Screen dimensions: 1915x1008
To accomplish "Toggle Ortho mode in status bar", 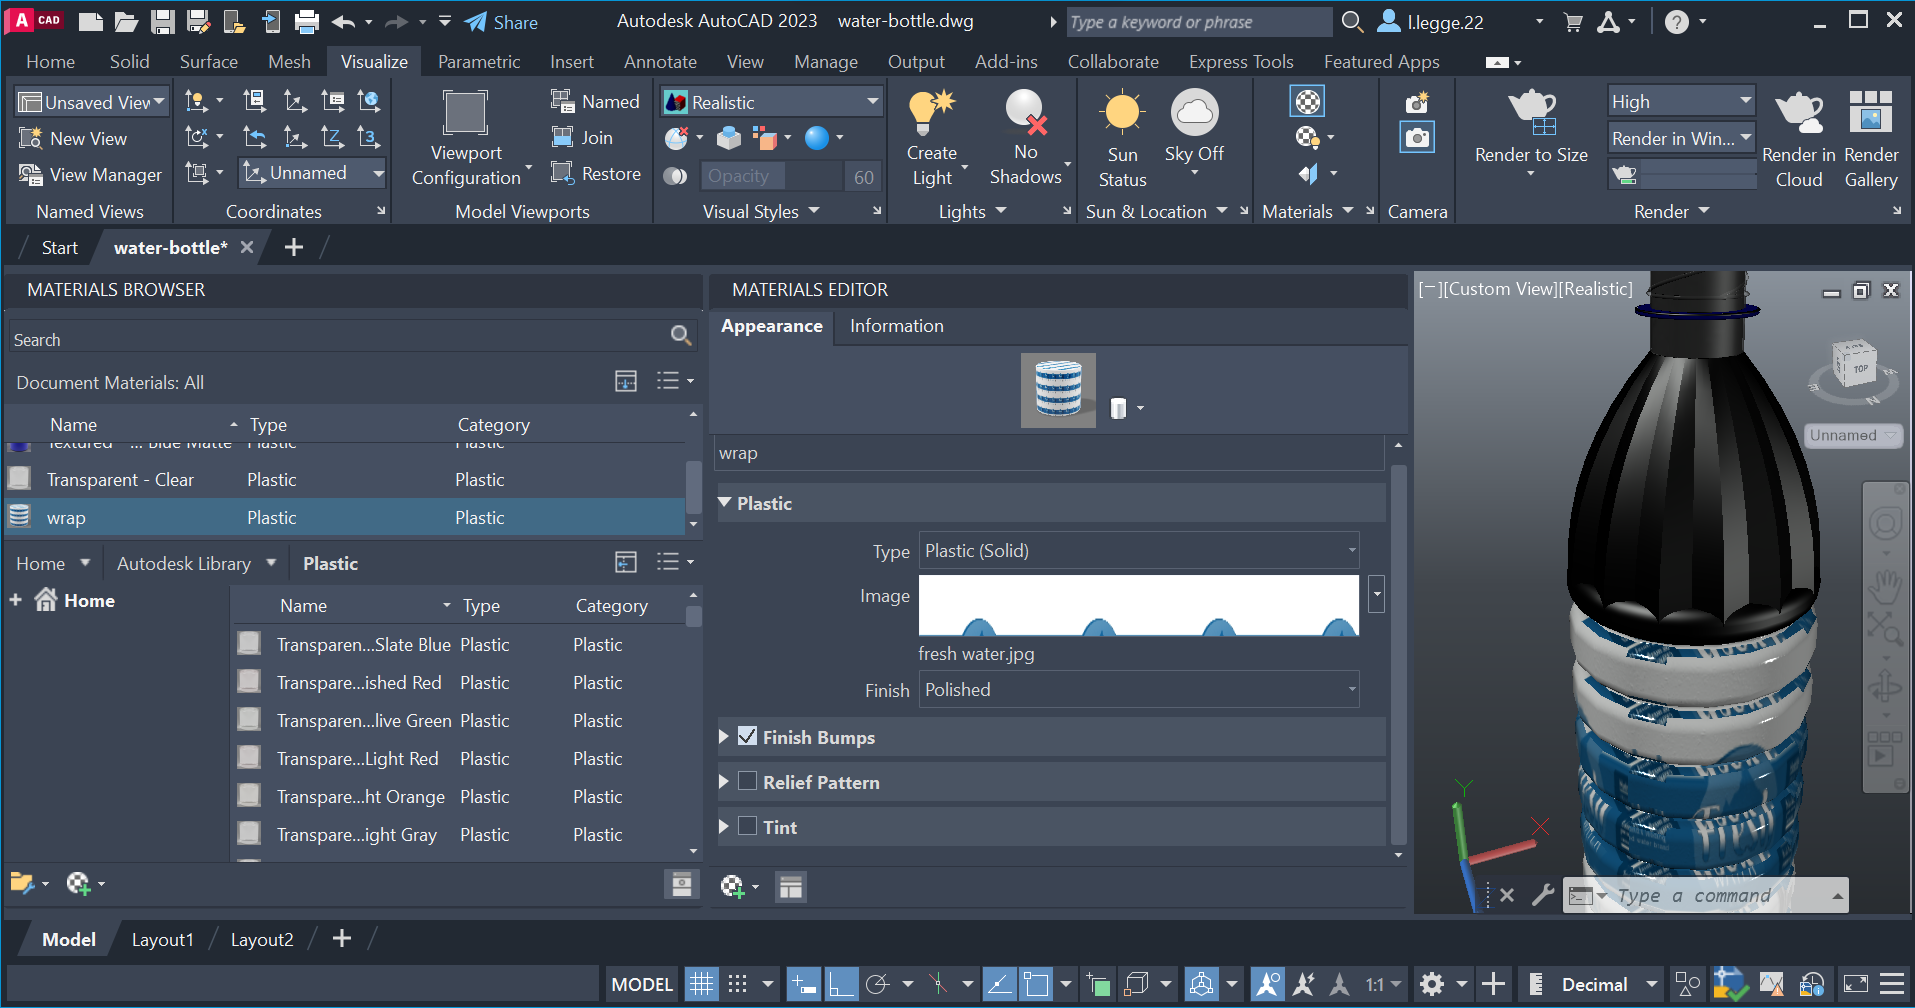I will point(841,985).
